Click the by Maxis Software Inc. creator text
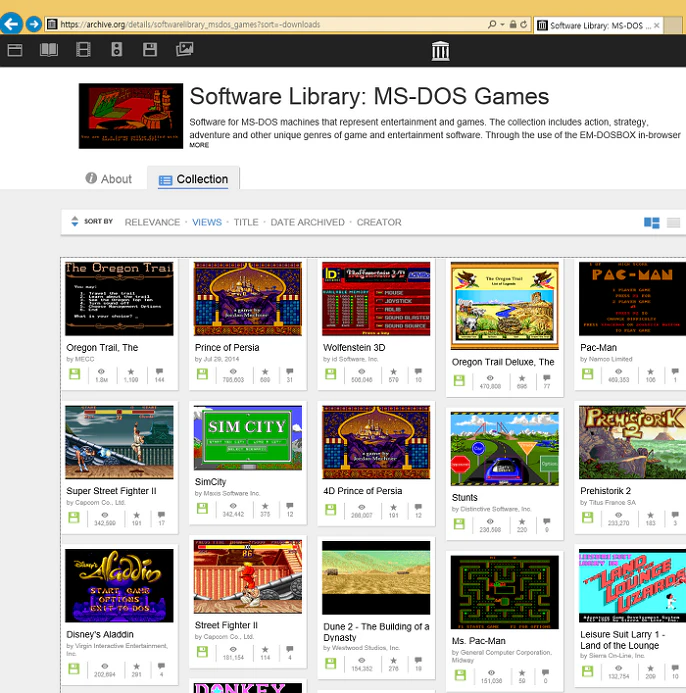686x693 pixels. pos(227,493)
